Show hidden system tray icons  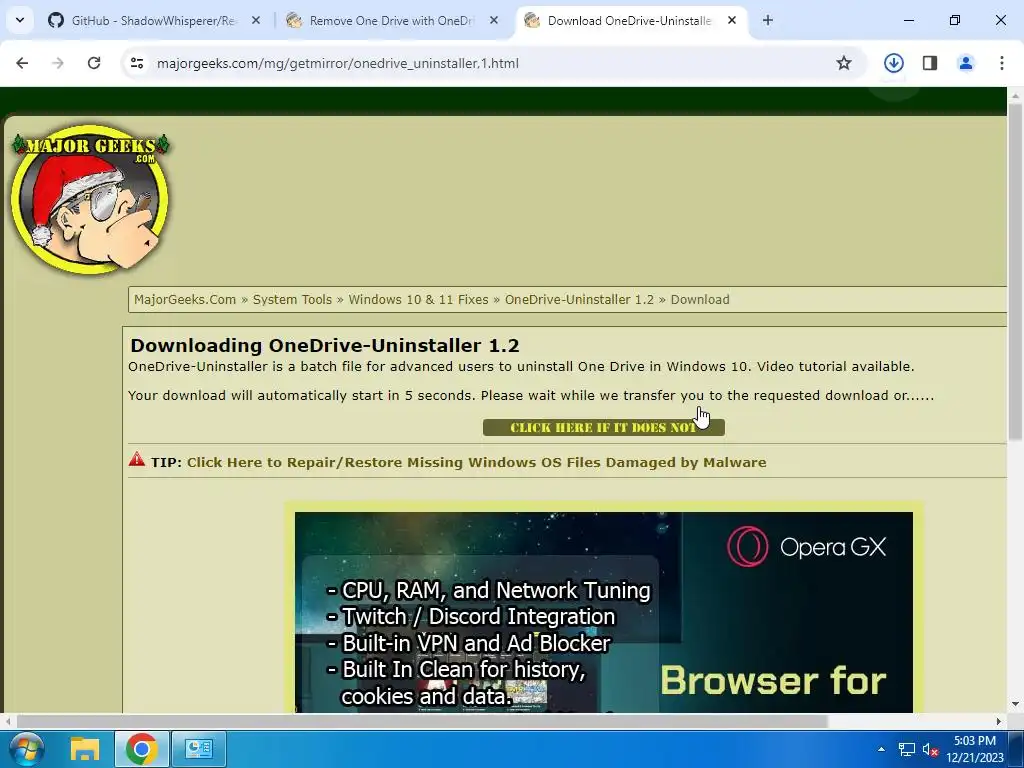(x=881, y=750)
